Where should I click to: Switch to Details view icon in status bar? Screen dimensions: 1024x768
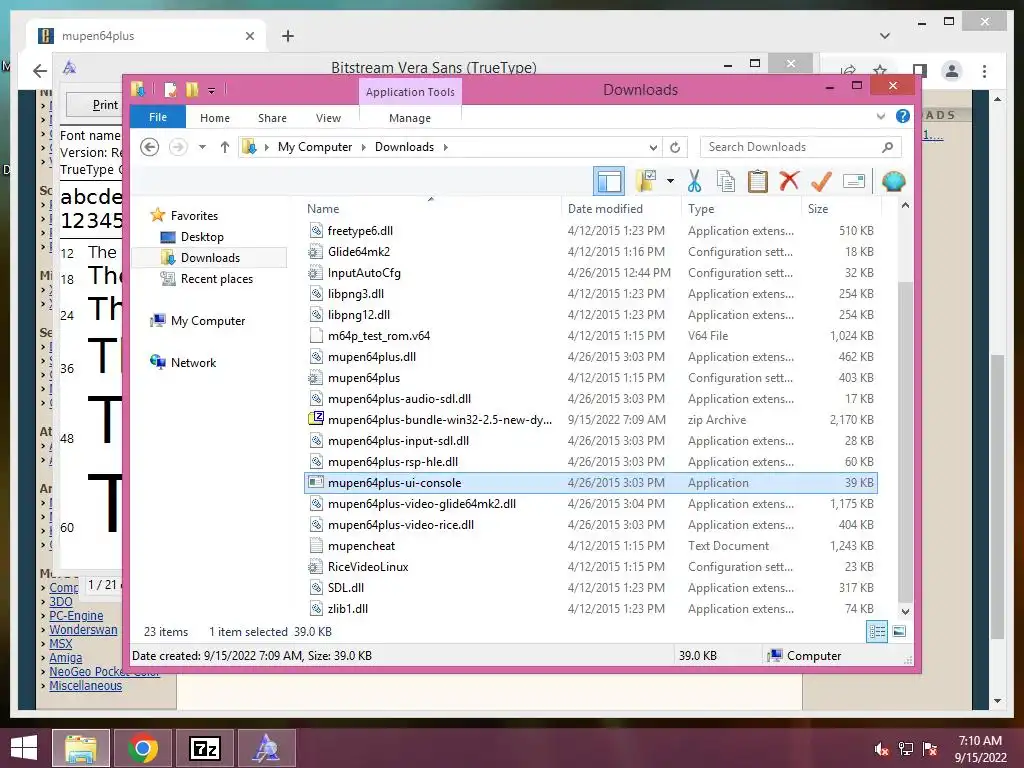pyautogui.click(x=876, y=632)
